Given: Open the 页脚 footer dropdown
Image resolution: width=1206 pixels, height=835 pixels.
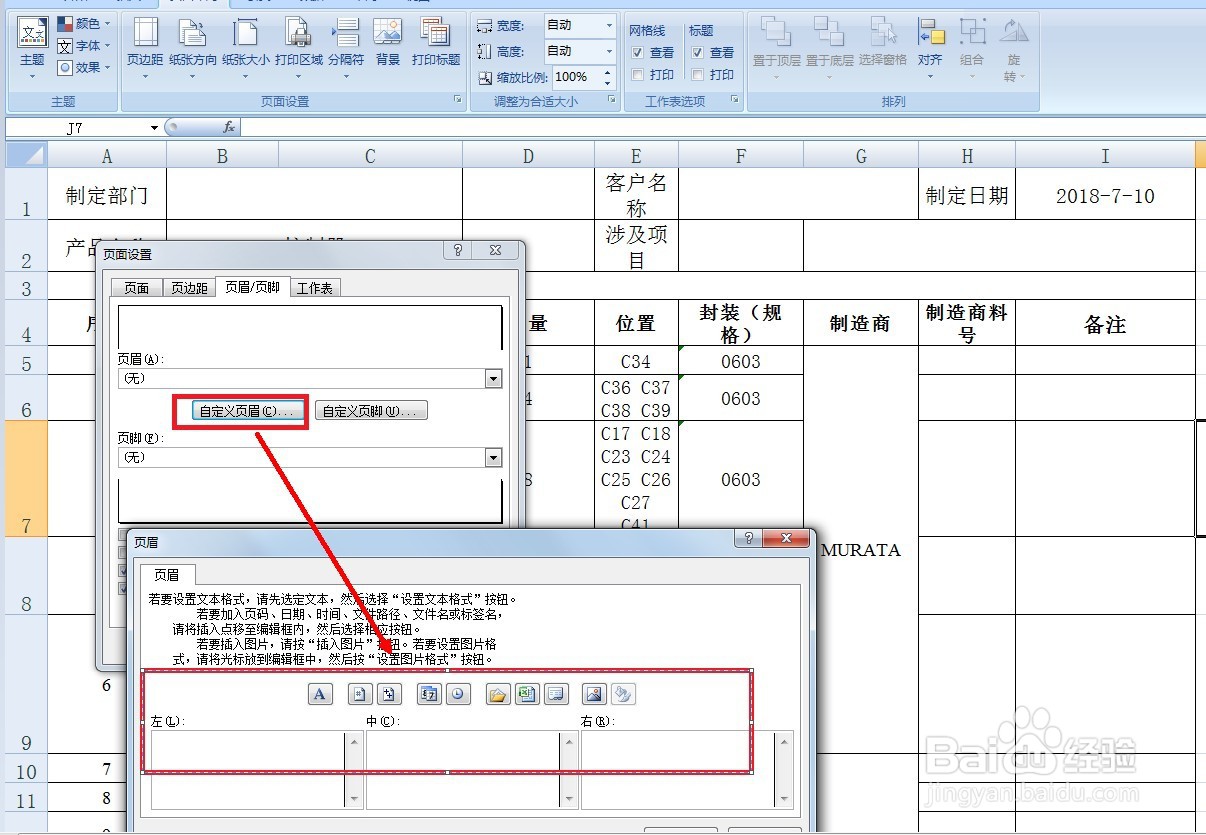Looking at the screenshot, I should (492, 457).
